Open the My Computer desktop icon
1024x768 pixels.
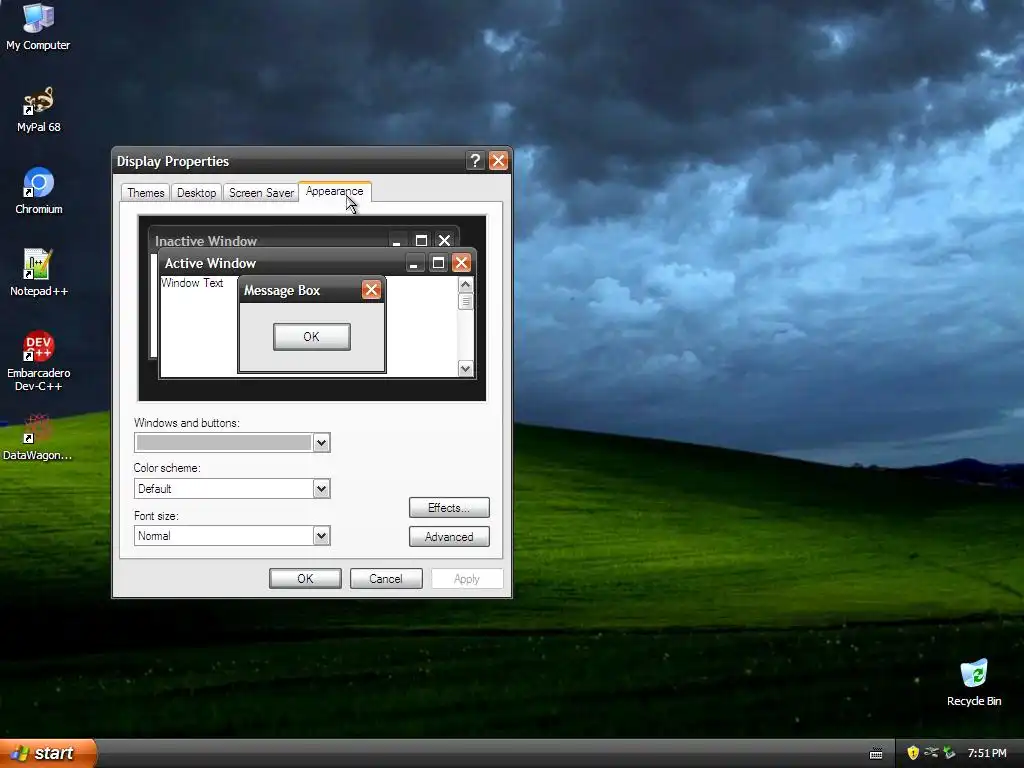[38, 26]
